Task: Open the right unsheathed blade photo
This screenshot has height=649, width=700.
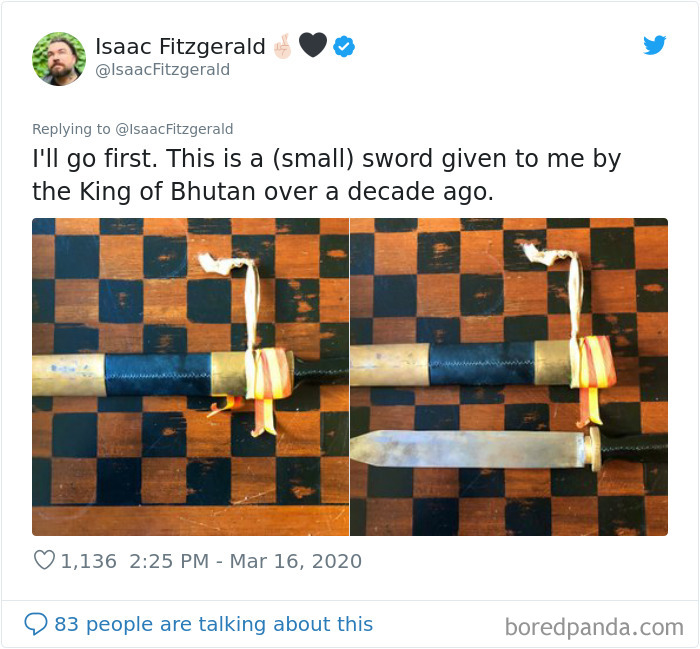Action: tap(509, 377)
